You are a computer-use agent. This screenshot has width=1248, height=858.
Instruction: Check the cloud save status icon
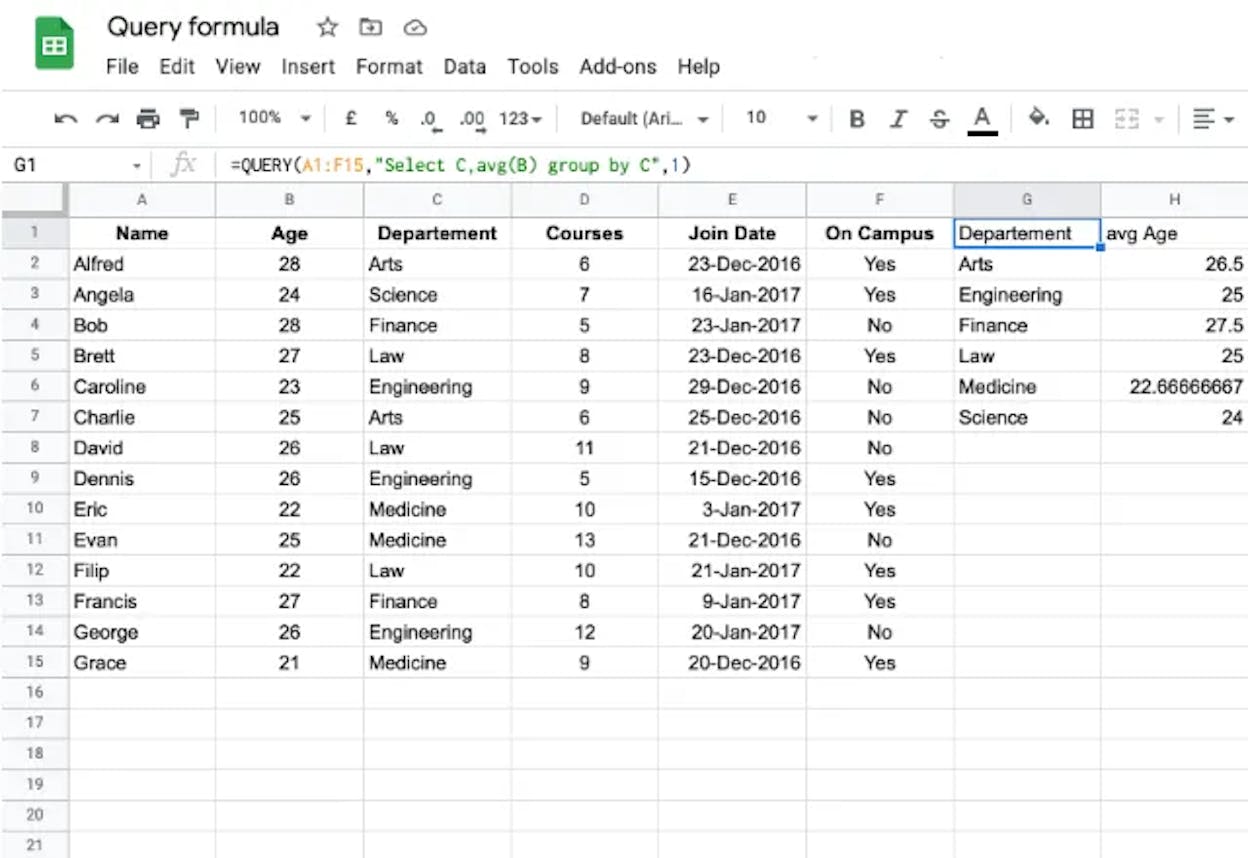tap(415, 28)
